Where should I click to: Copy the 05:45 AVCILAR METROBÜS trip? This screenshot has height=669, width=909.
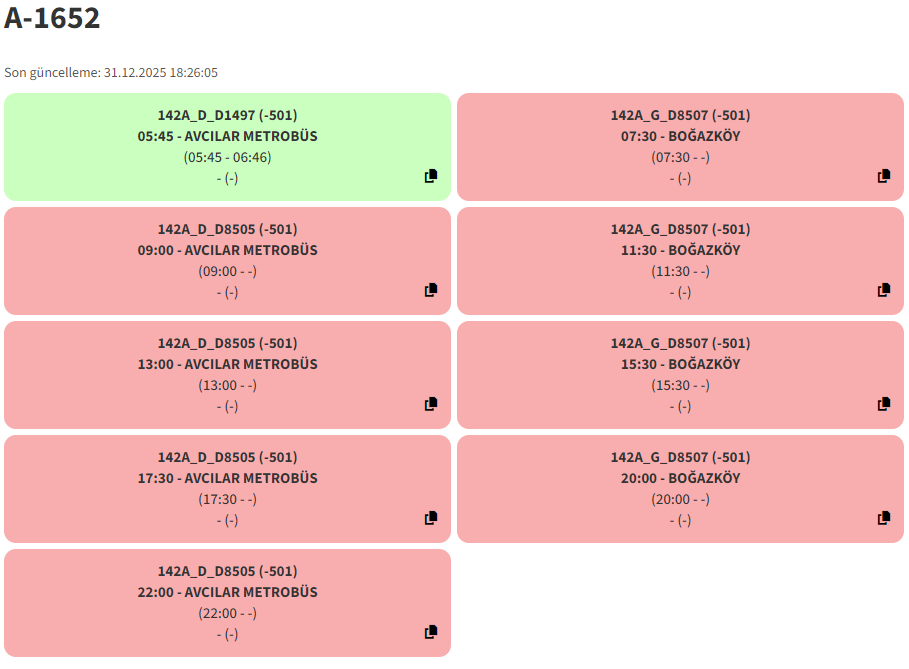[431, 176]
